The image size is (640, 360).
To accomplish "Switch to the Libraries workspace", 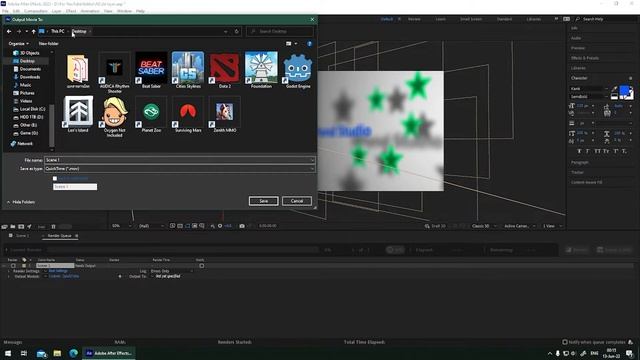I will click(x=533, y=19).
